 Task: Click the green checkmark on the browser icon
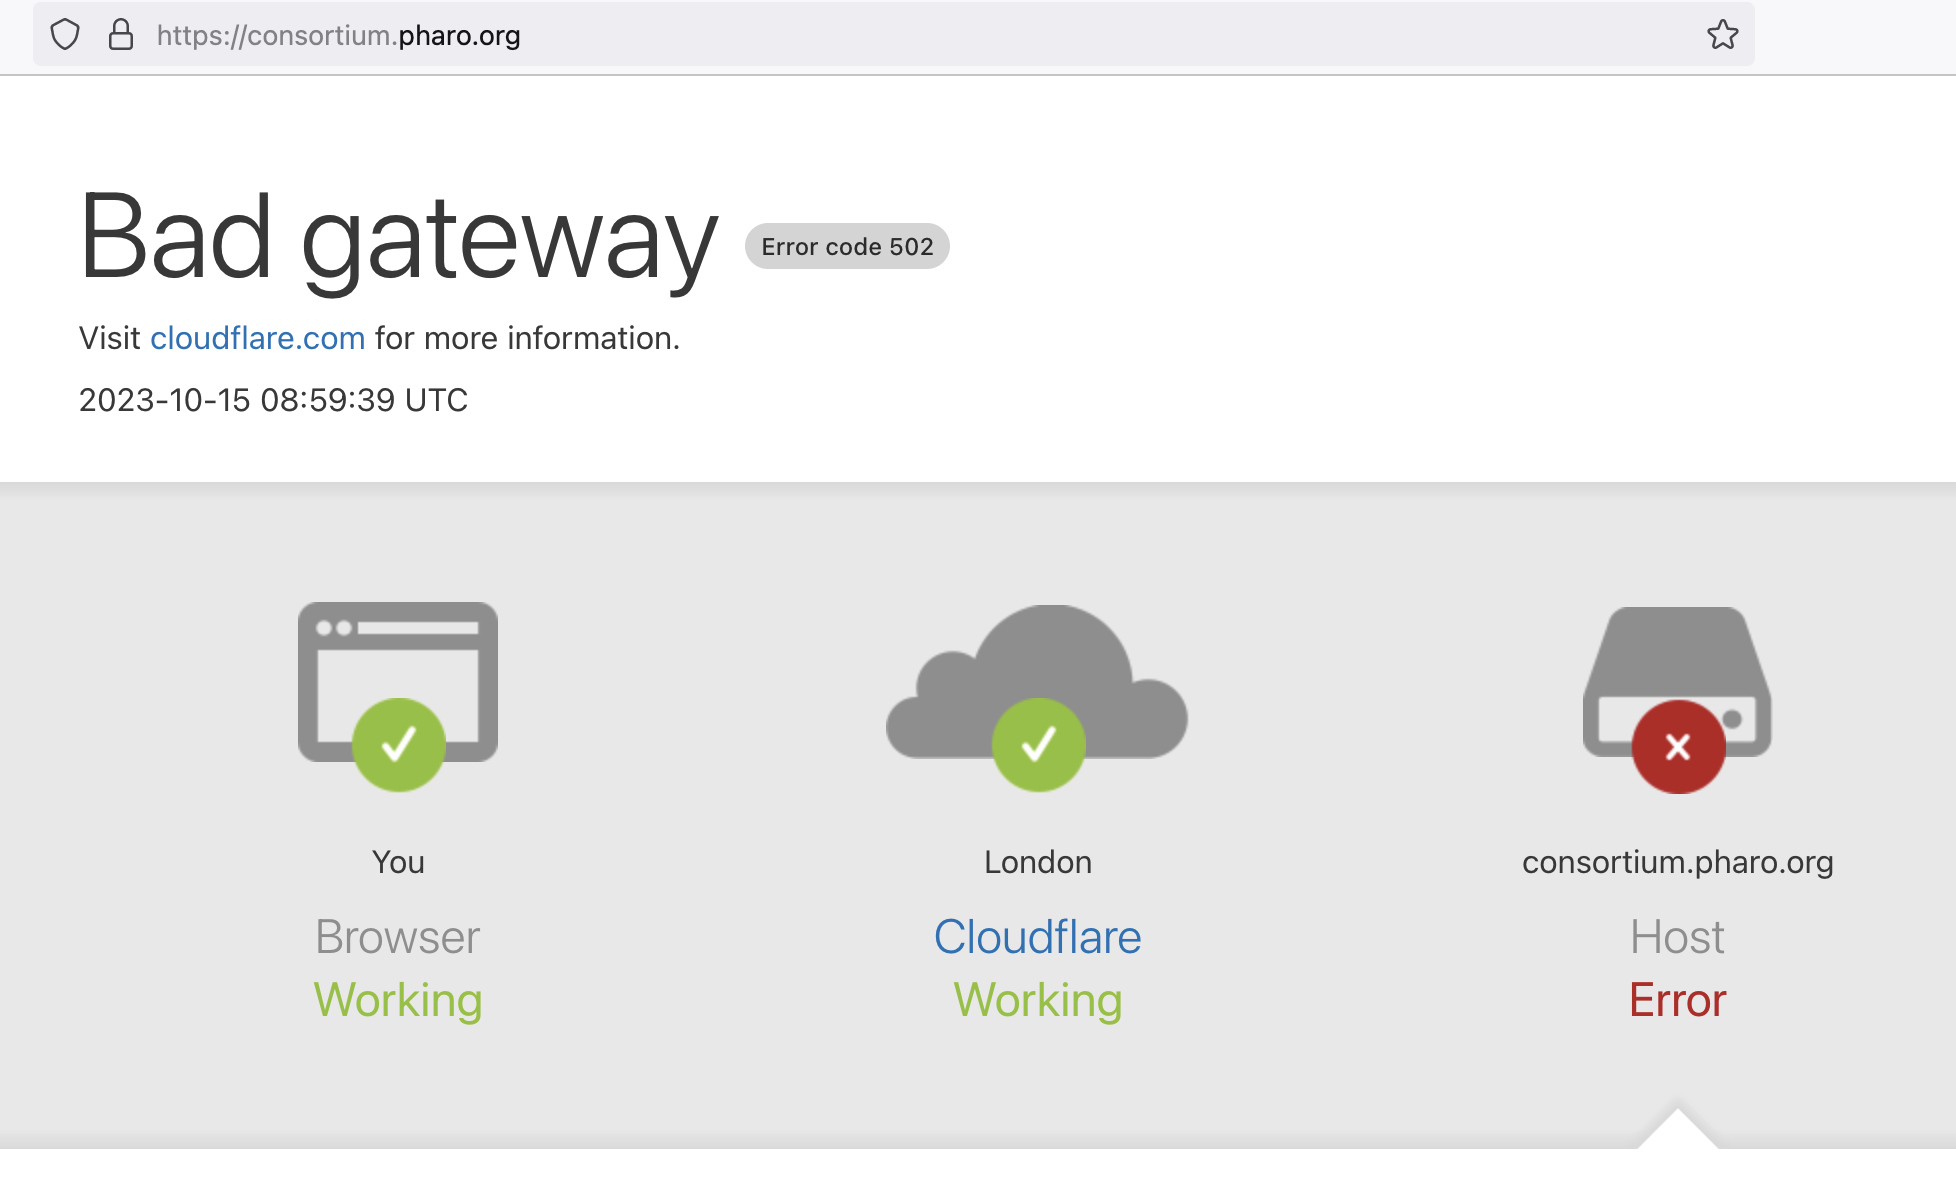398,745
